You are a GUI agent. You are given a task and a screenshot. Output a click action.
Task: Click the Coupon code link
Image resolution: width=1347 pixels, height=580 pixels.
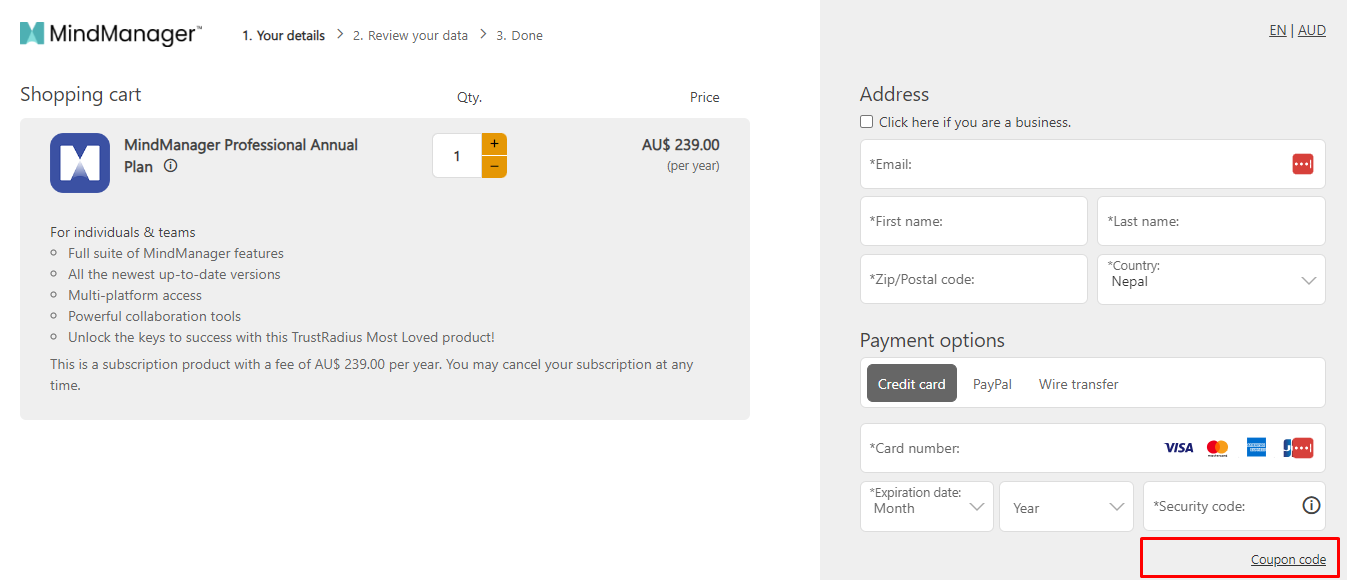[x=1288, y=560]
